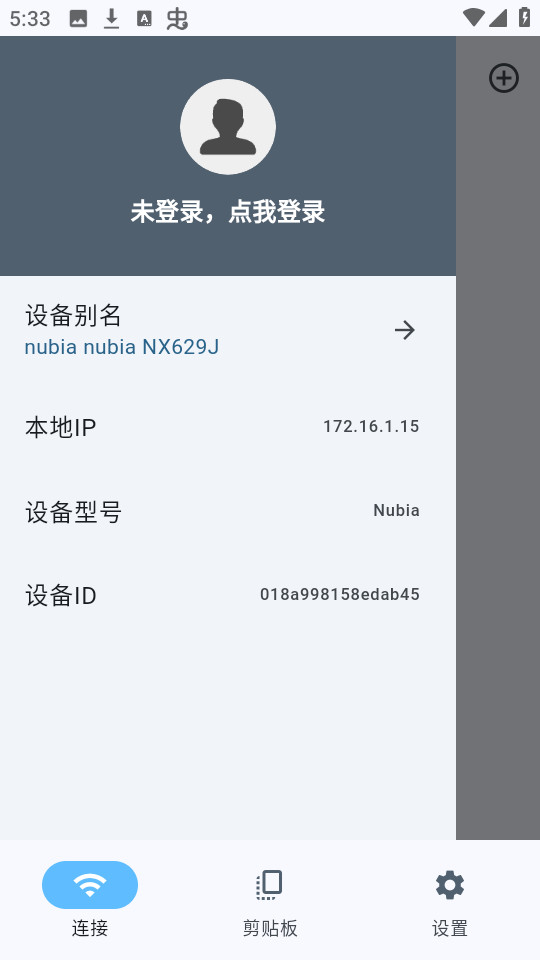This screenshot has width=540, height=960.
Task: Select the 本地IP row
Action: pos(228,427)
